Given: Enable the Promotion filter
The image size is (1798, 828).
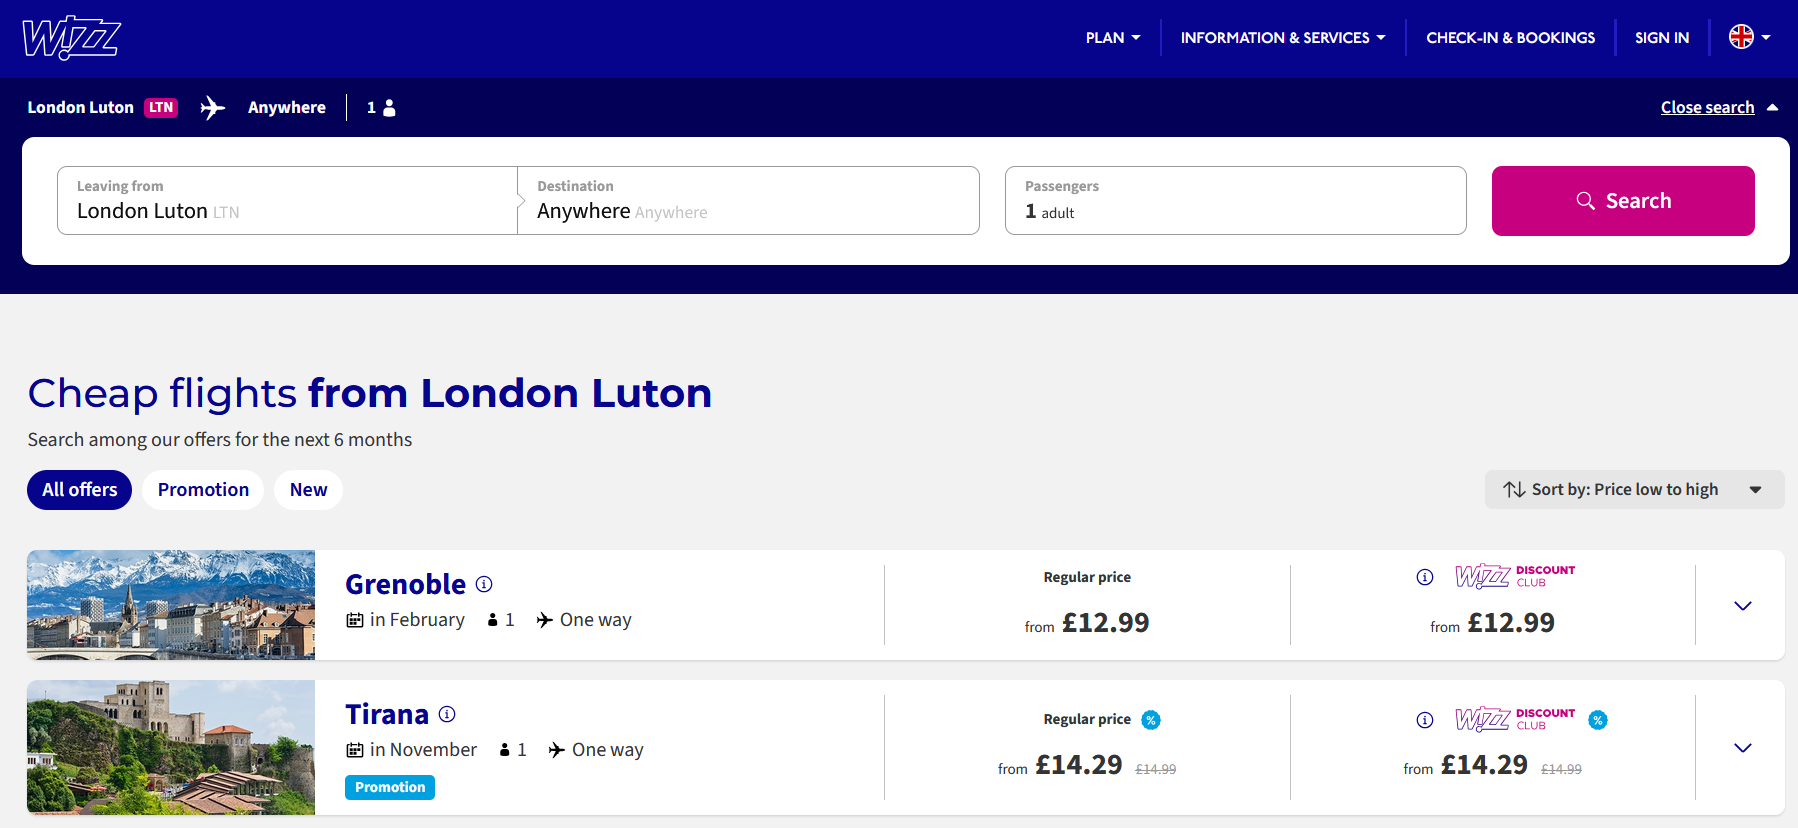Looking at the screenshot, I should [202, 489].
